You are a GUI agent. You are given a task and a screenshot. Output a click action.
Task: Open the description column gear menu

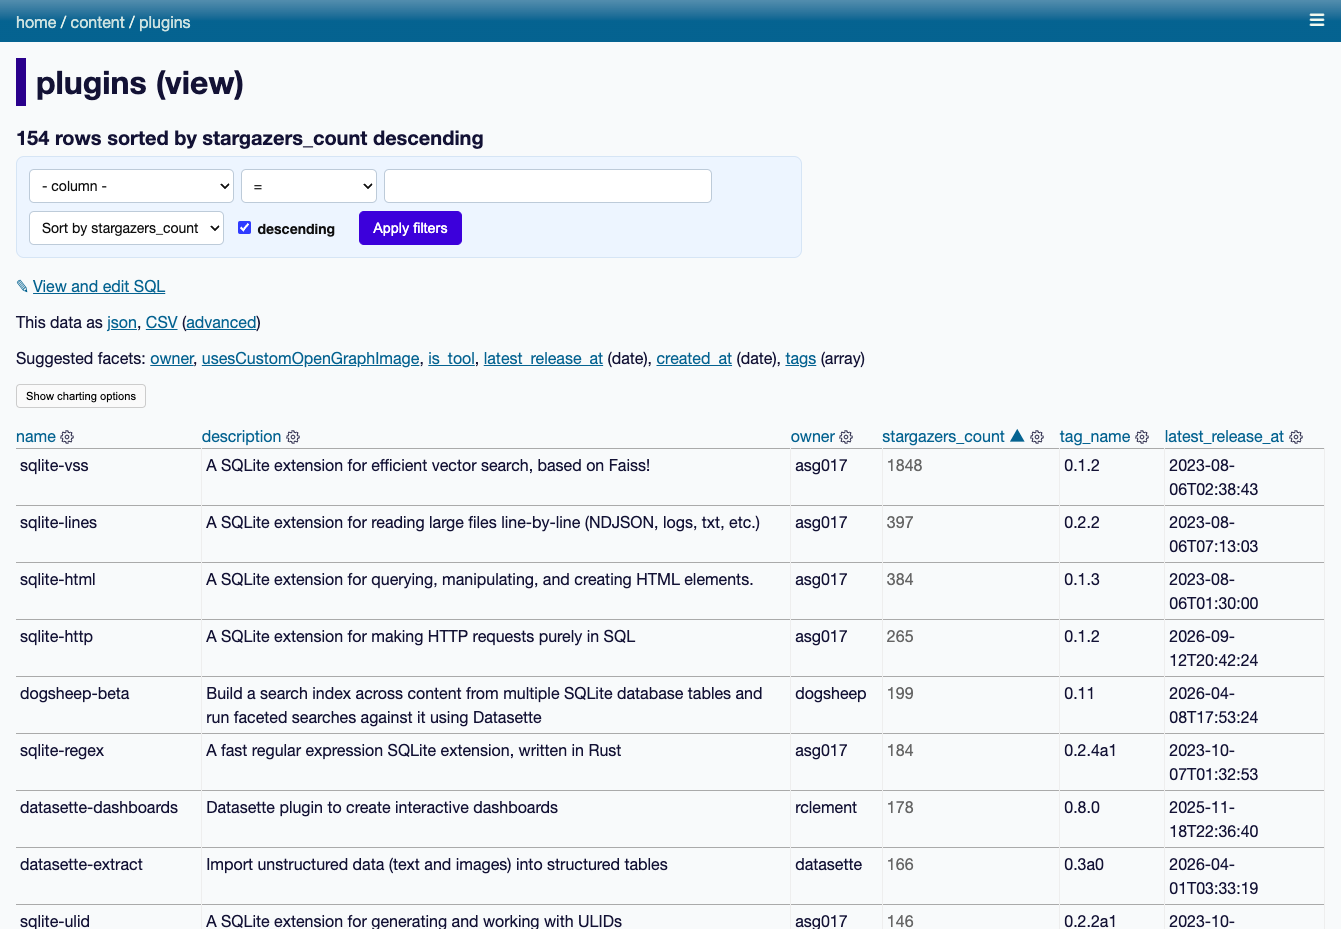[293, 437]
